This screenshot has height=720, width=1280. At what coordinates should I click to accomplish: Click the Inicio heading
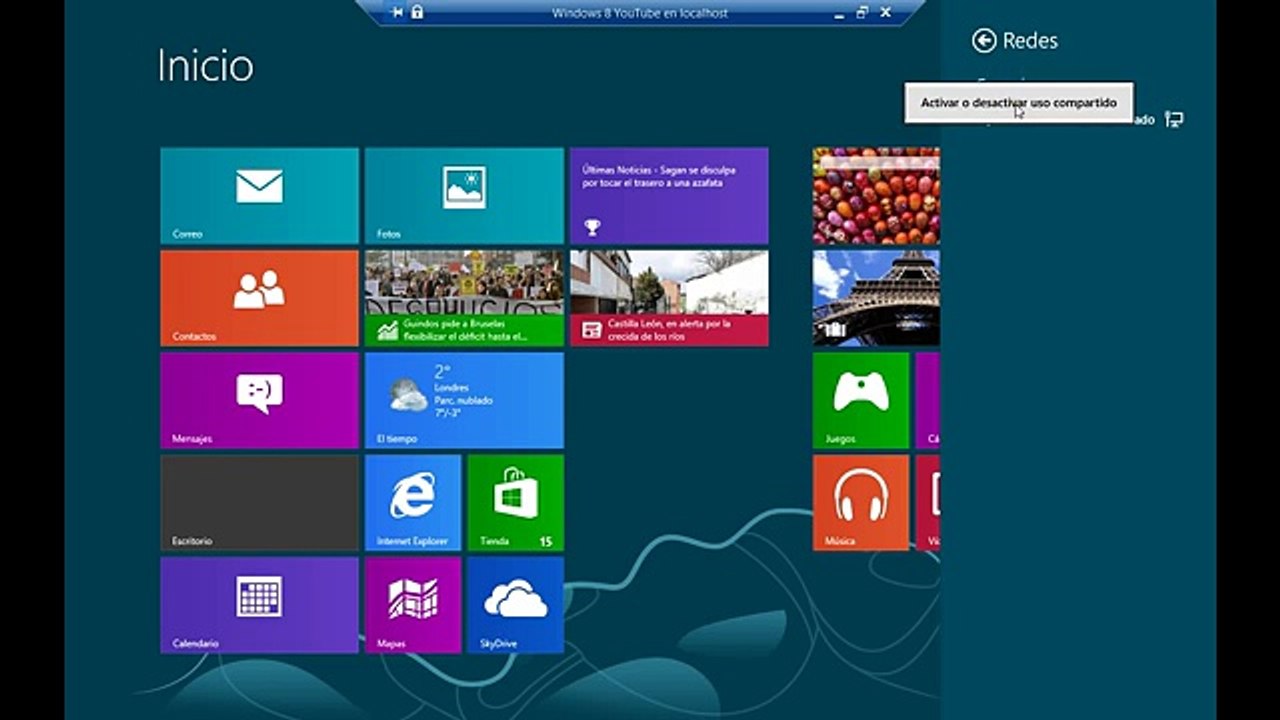[206, 66]
